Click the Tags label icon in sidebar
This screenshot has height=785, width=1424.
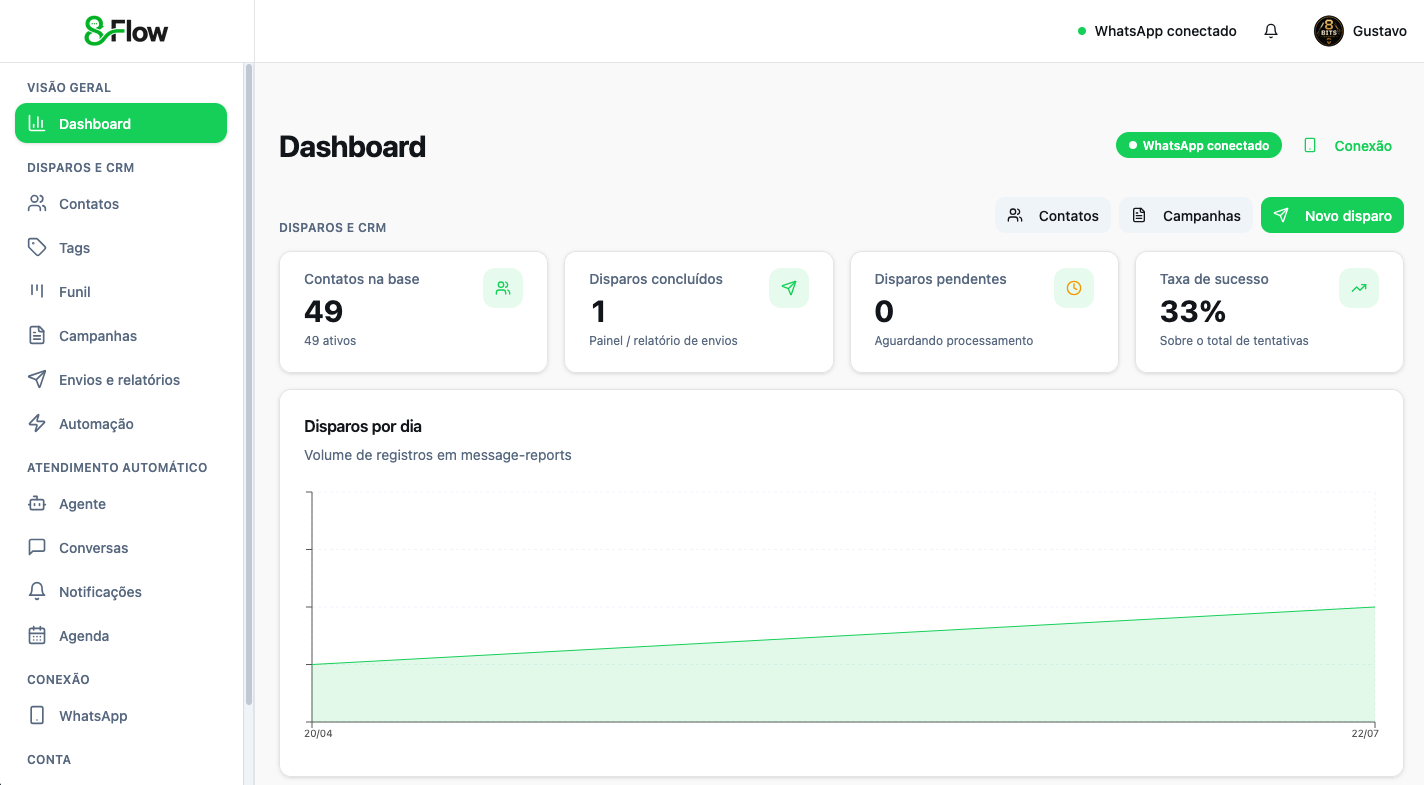(37, 247)
